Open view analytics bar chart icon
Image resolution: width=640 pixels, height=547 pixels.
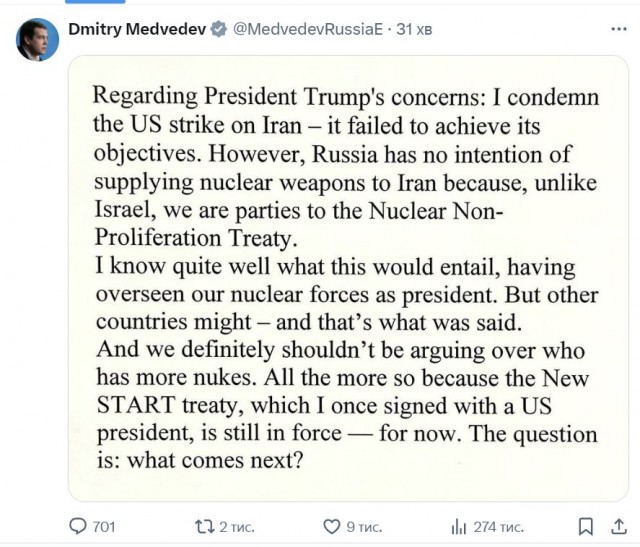[460, 526]
